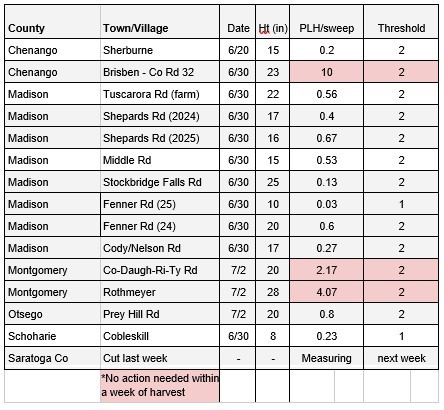Screen dimensions: 444x410
Task: Select the PLH/sweep header cell
Action: [x=327, y=22]
